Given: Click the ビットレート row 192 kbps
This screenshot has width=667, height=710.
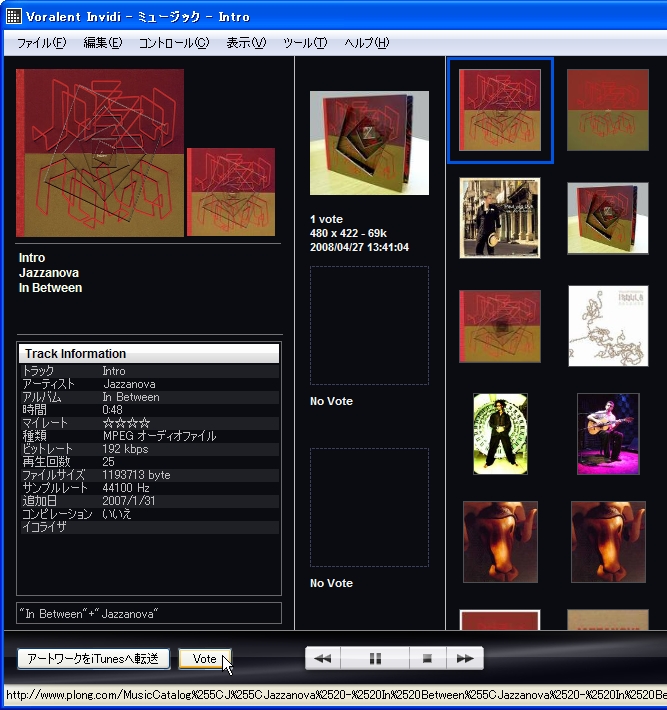Looking at the screenshot, I should tap(149, 449).
